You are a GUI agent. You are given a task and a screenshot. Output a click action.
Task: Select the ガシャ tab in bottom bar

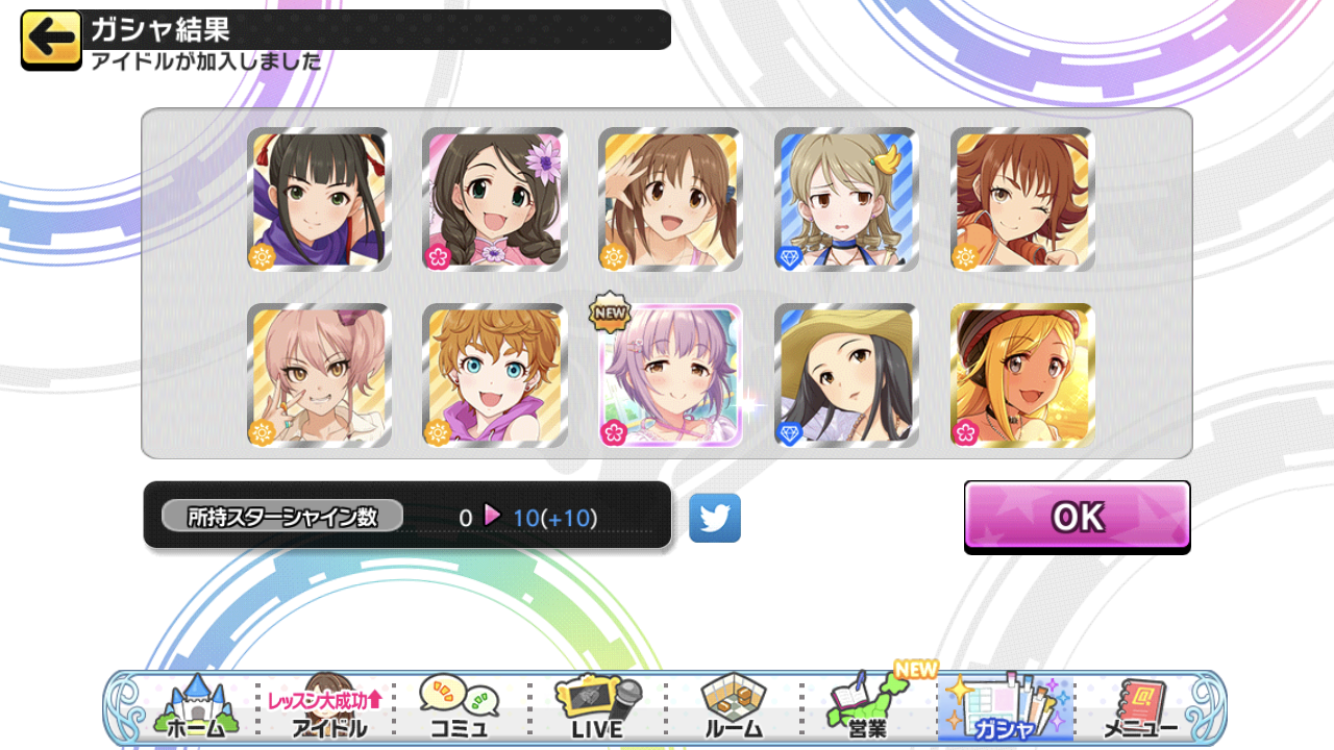(x=1005, y=707)
